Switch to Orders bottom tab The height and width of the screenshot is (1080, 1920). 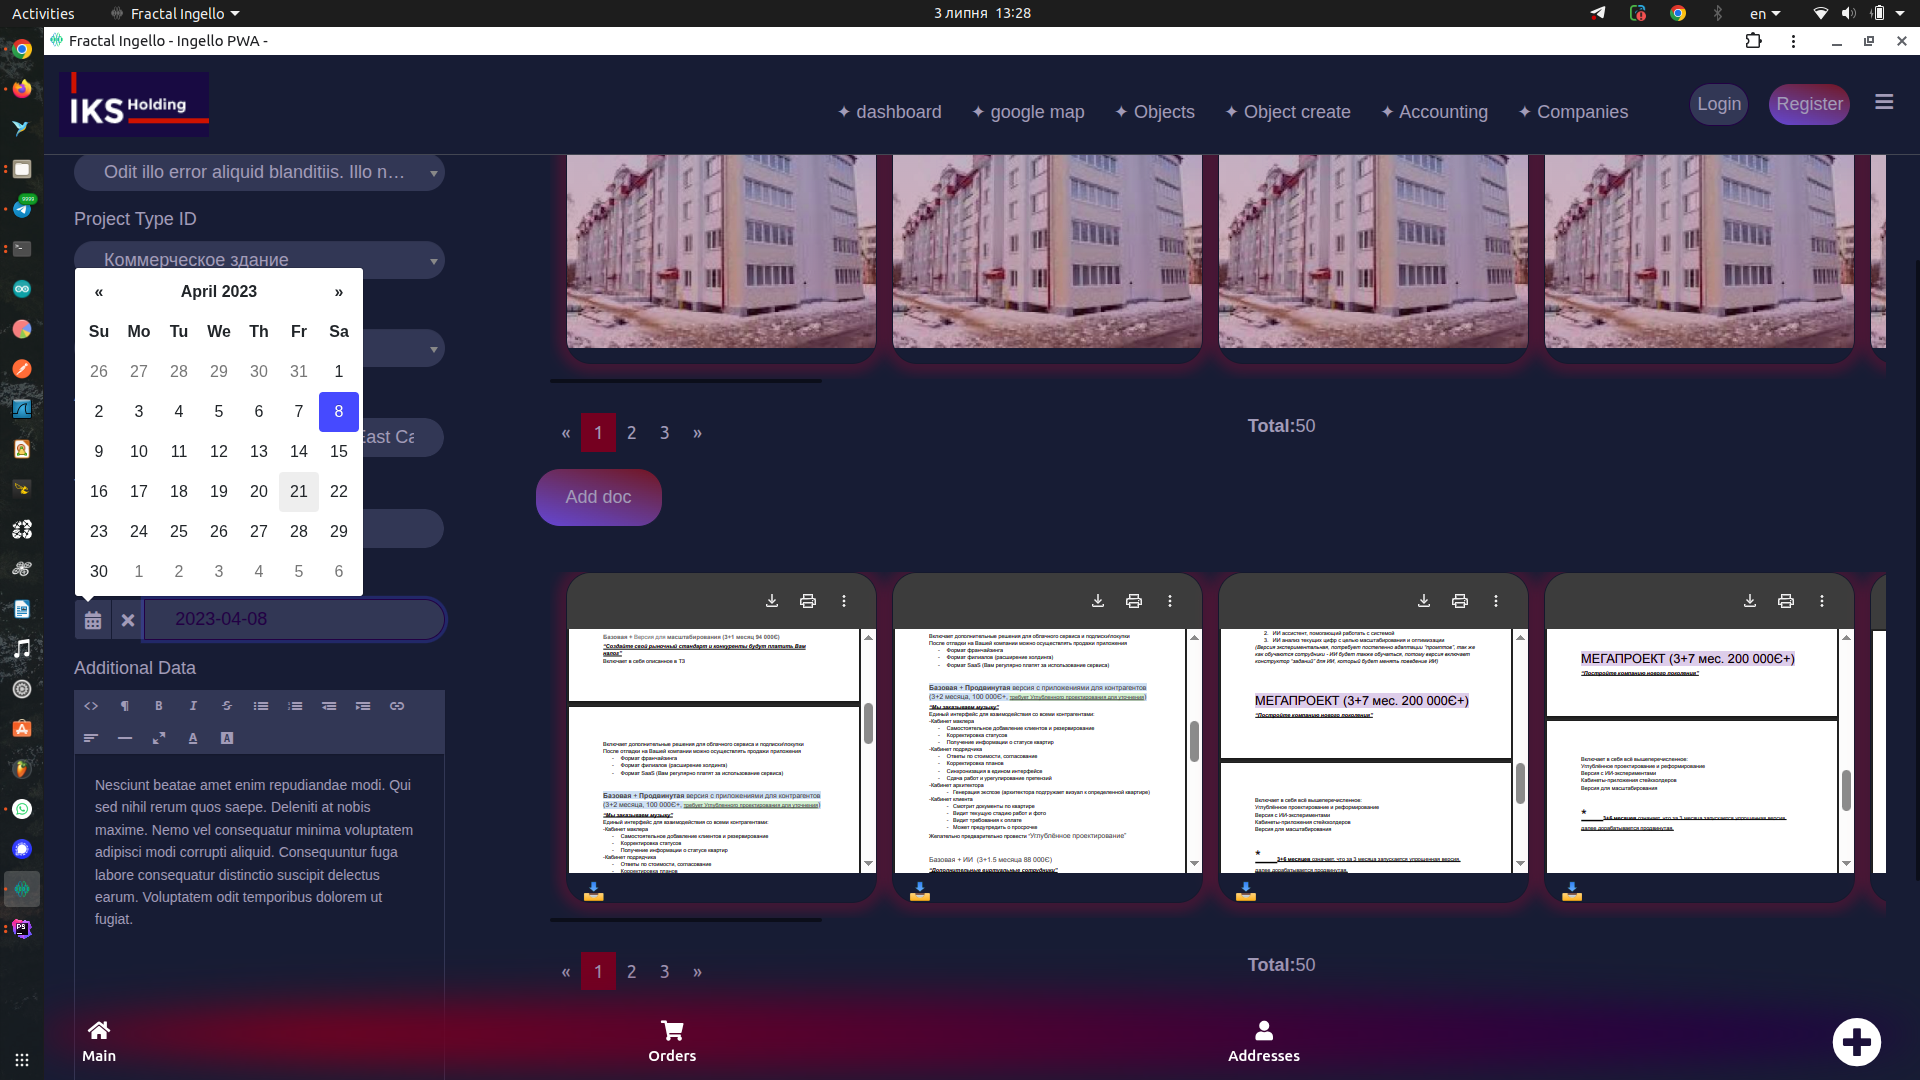coord(672,1042)
